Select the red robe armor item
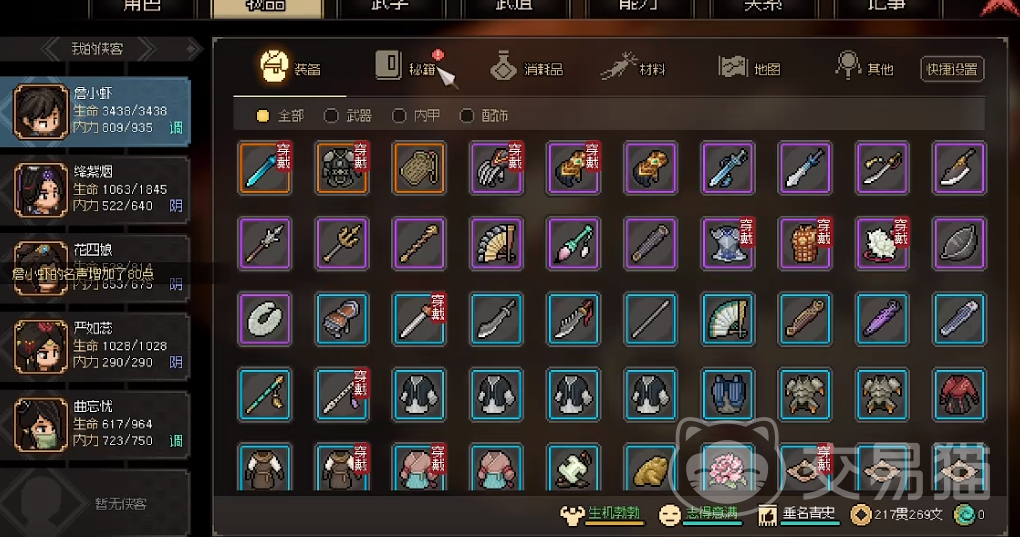The height and width of the screenshot is (537, 1020). click(x=959, y=395)
